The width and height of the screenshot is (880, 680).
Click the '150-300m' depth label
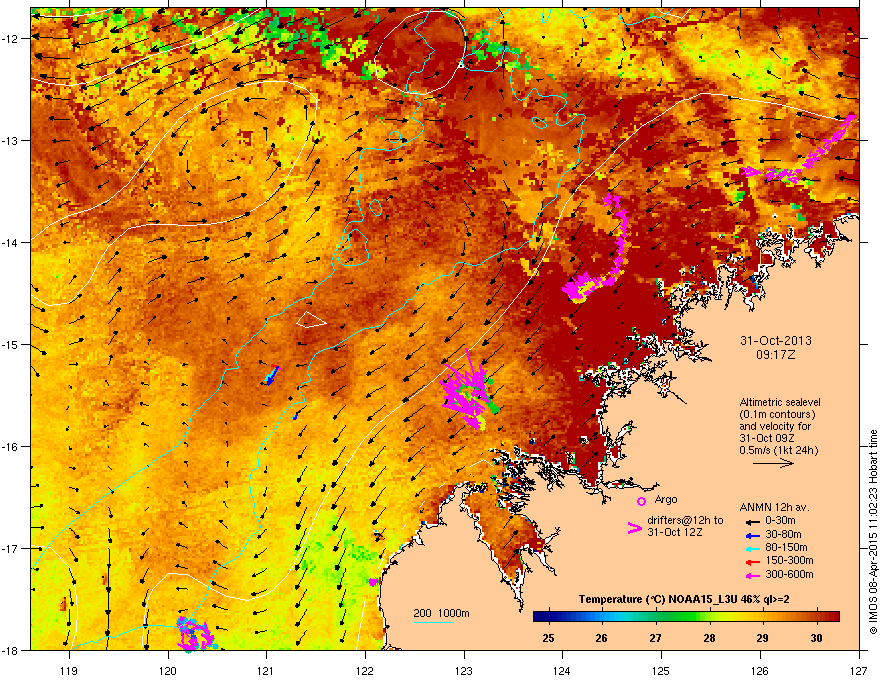click(x=789, y=561)
